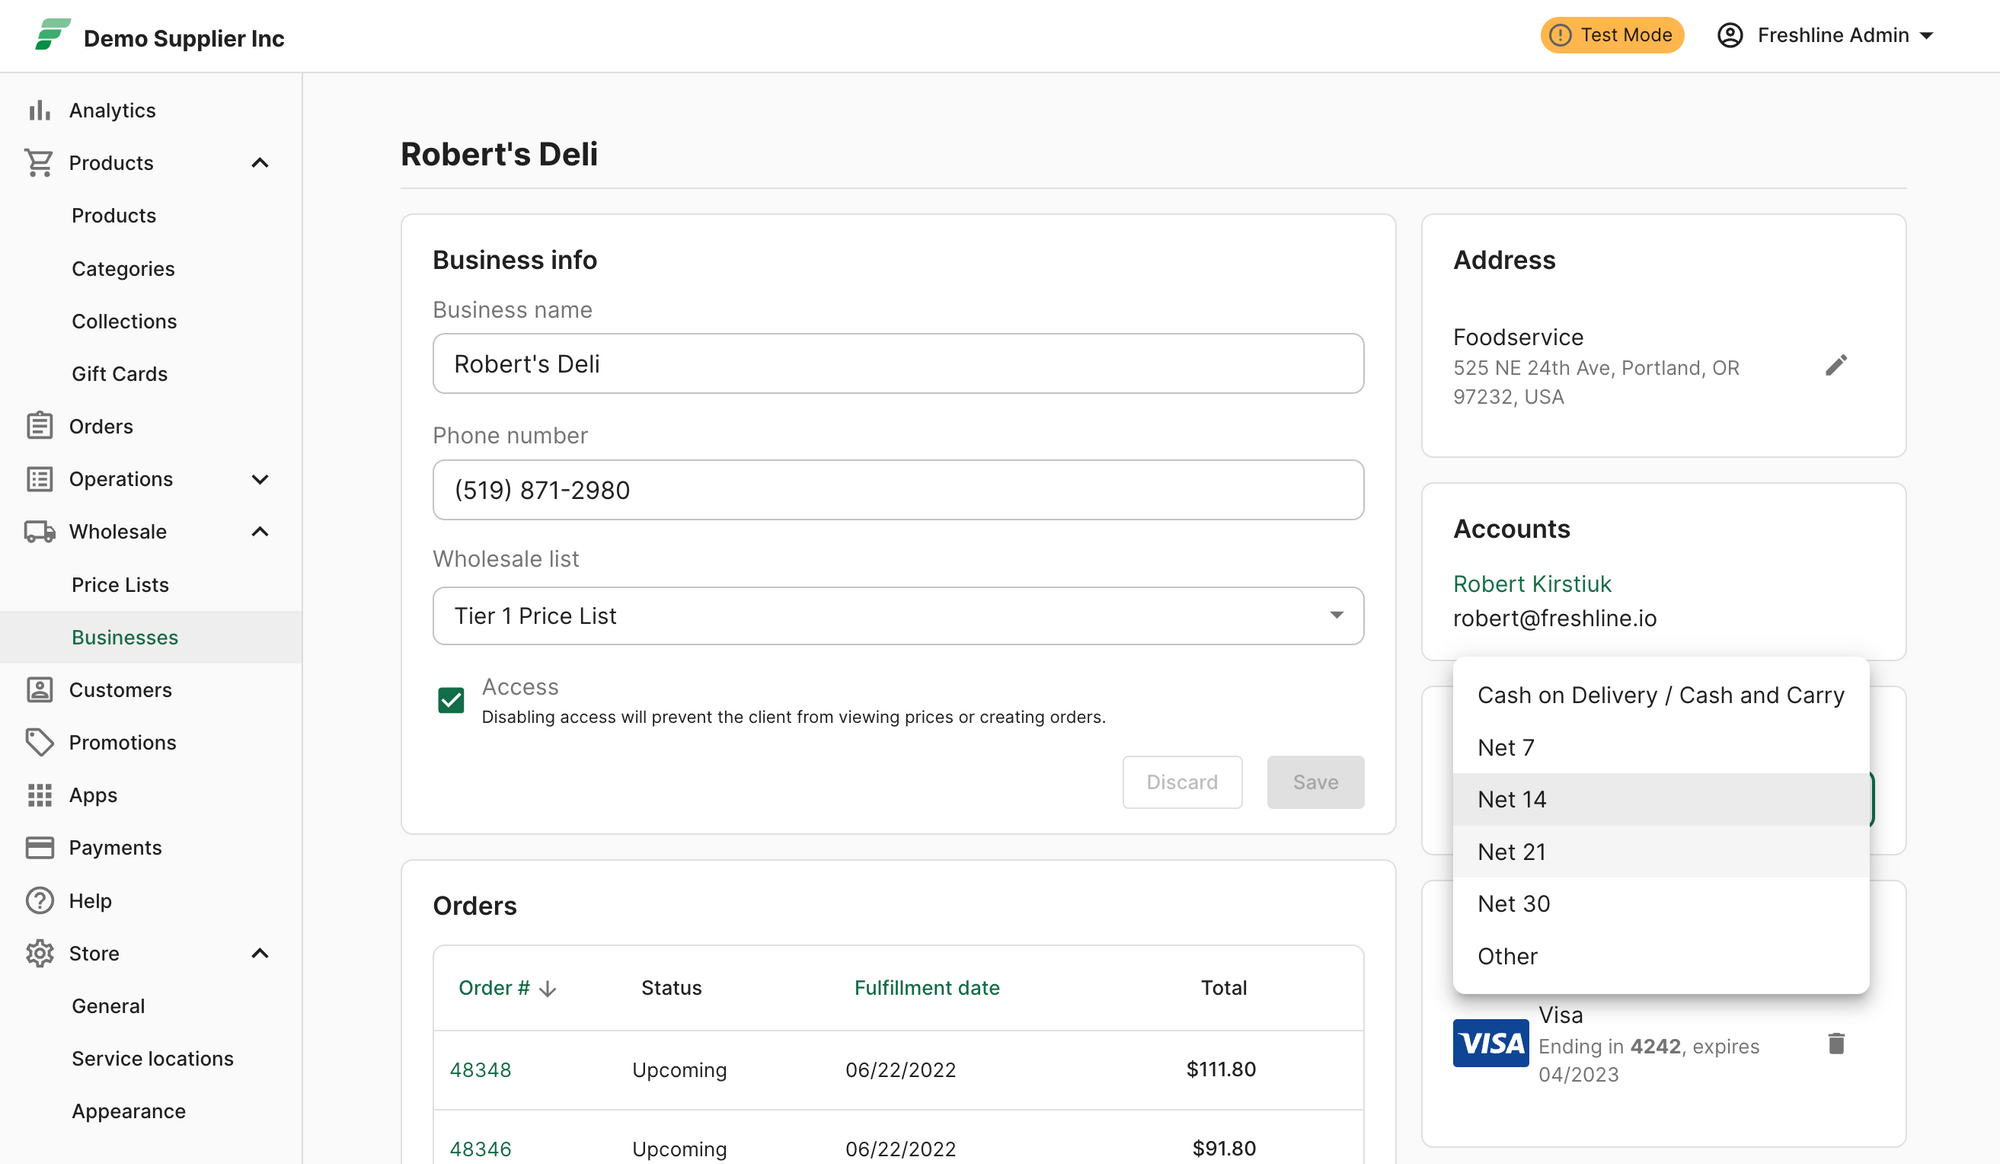The width and height of the screenshot is (2000, 1164).
Task: Open the Categories page
Action: click(123, 269)
